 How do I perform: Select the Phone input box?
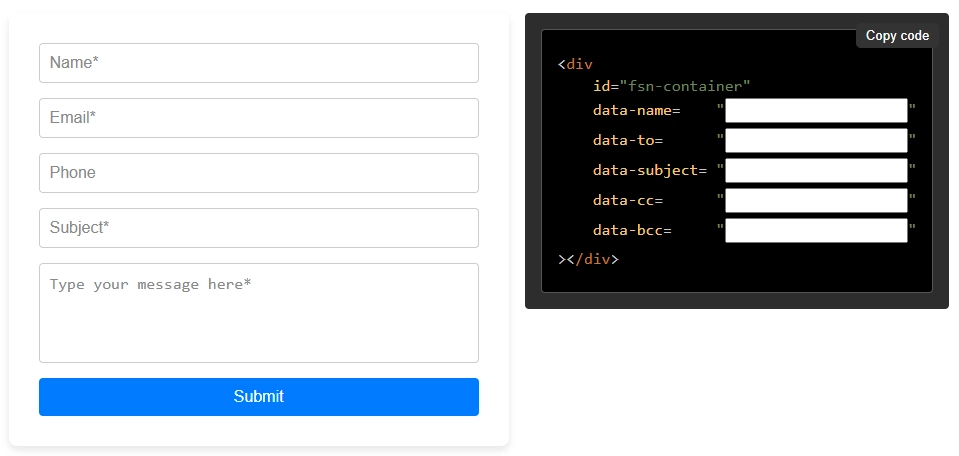click(258, 173)
